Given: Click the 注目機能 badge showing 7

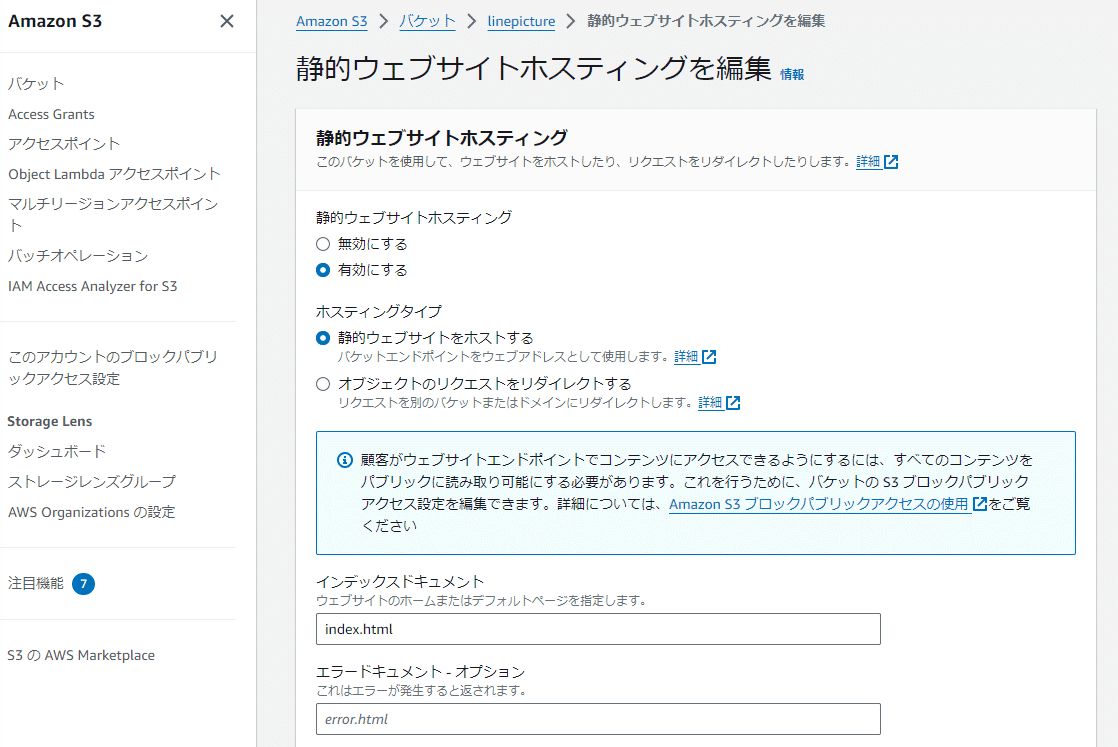Looking at the screenshot, I should pos(83,584).
